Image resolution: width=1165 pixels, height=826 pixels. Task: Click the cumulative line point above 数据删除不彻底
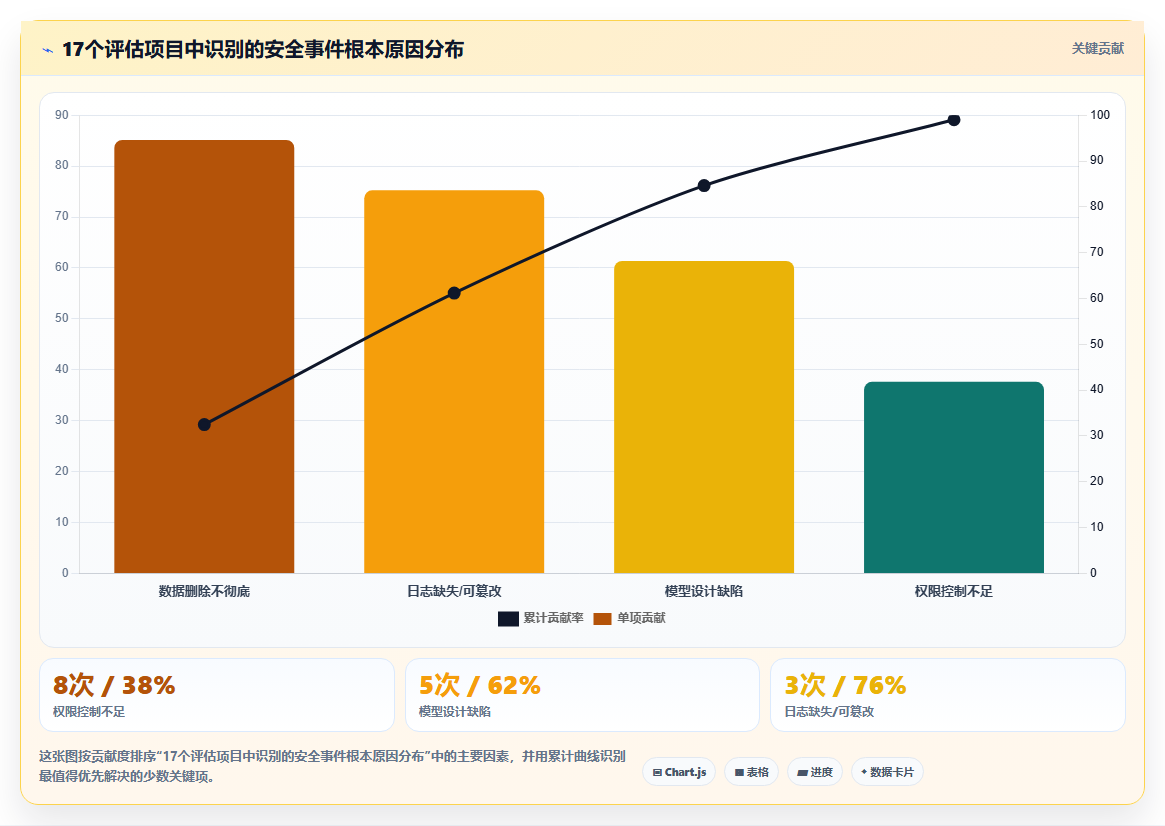pyautogui.click(x=204, y=425)
